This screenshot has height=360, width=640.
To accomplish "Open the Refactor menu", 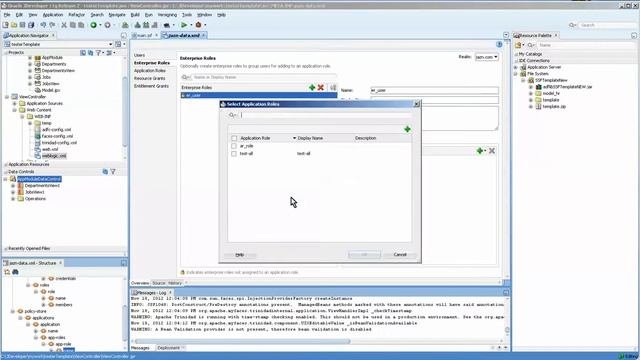I will [76, 15].
